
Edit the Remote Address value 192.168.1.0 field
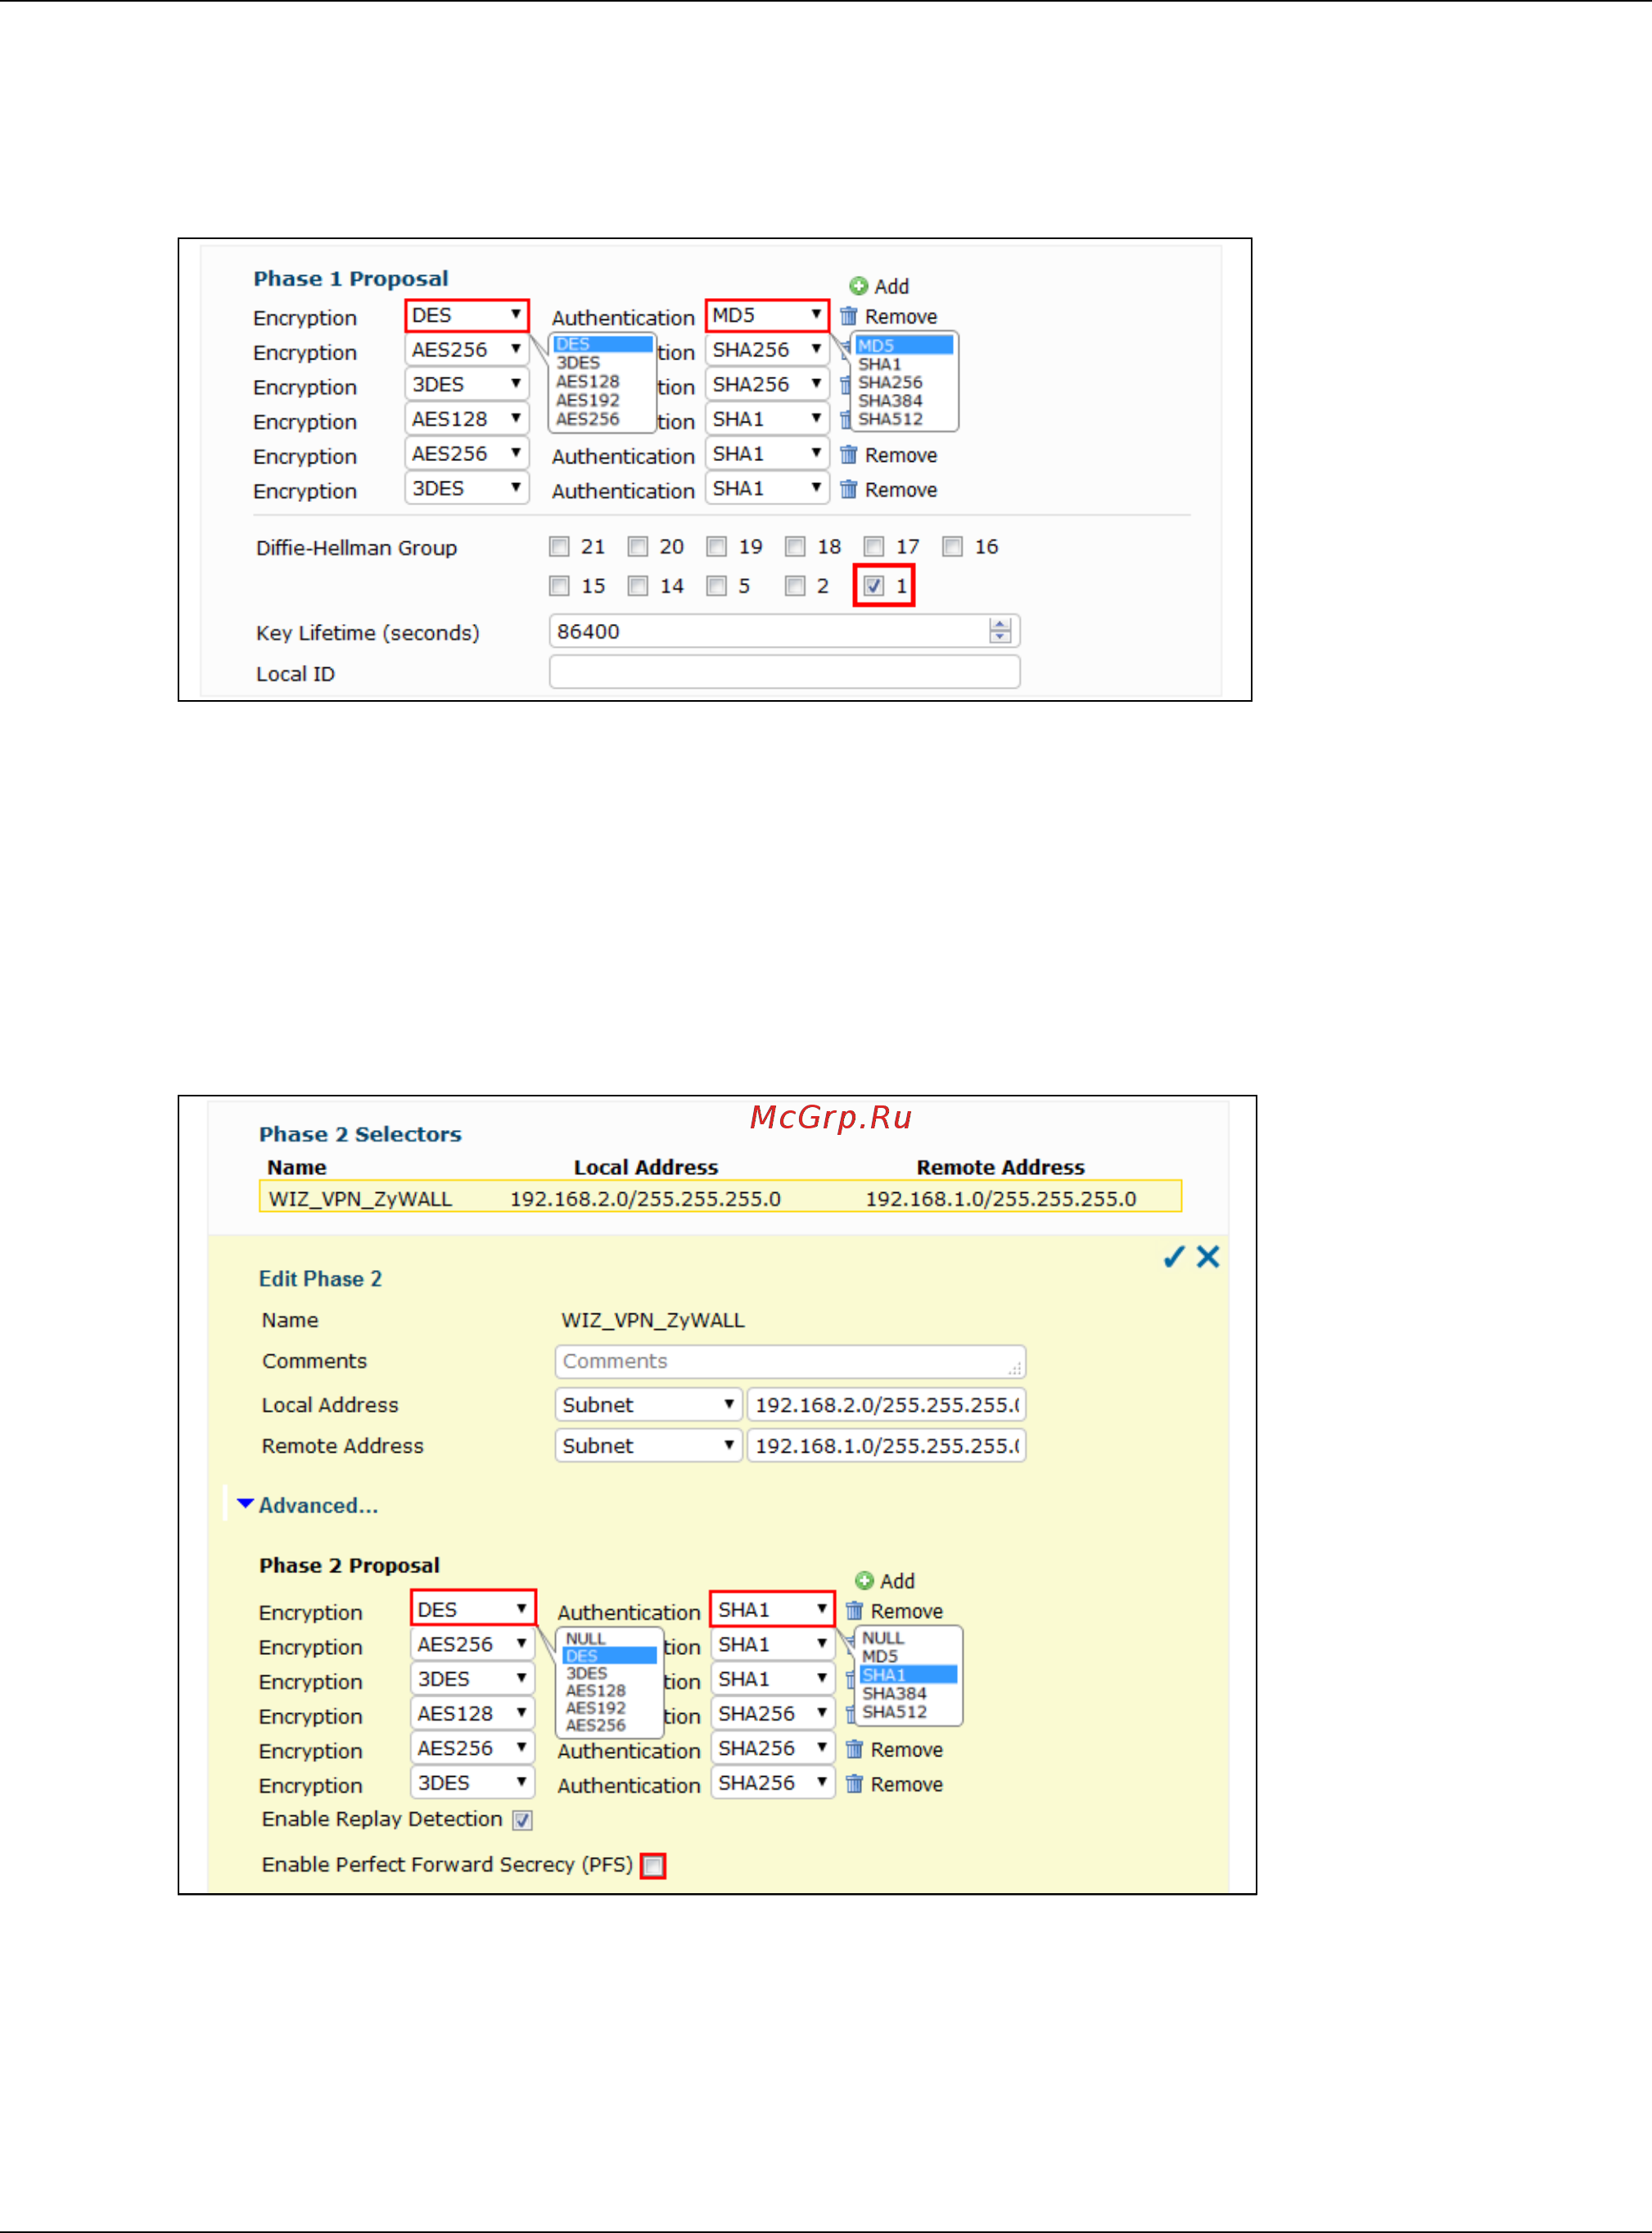[x=887, y=1446]
